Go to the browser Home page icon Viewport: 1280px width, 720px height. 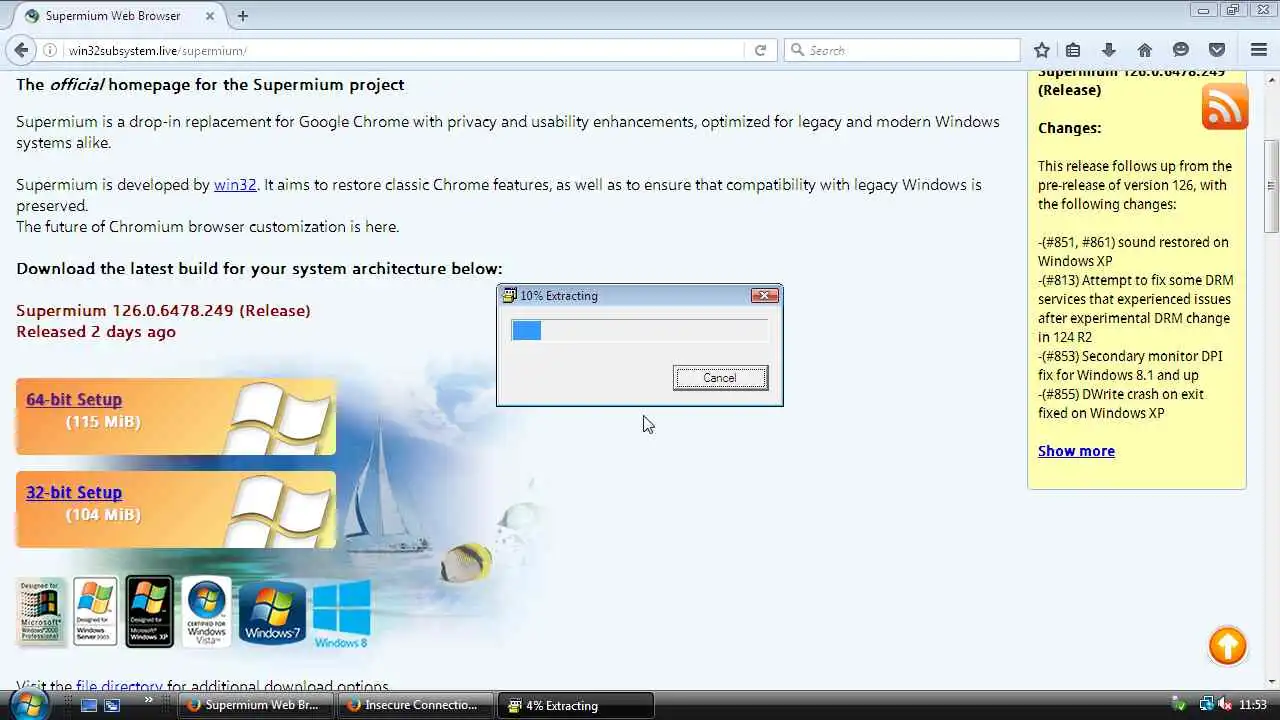(1145, 50)
